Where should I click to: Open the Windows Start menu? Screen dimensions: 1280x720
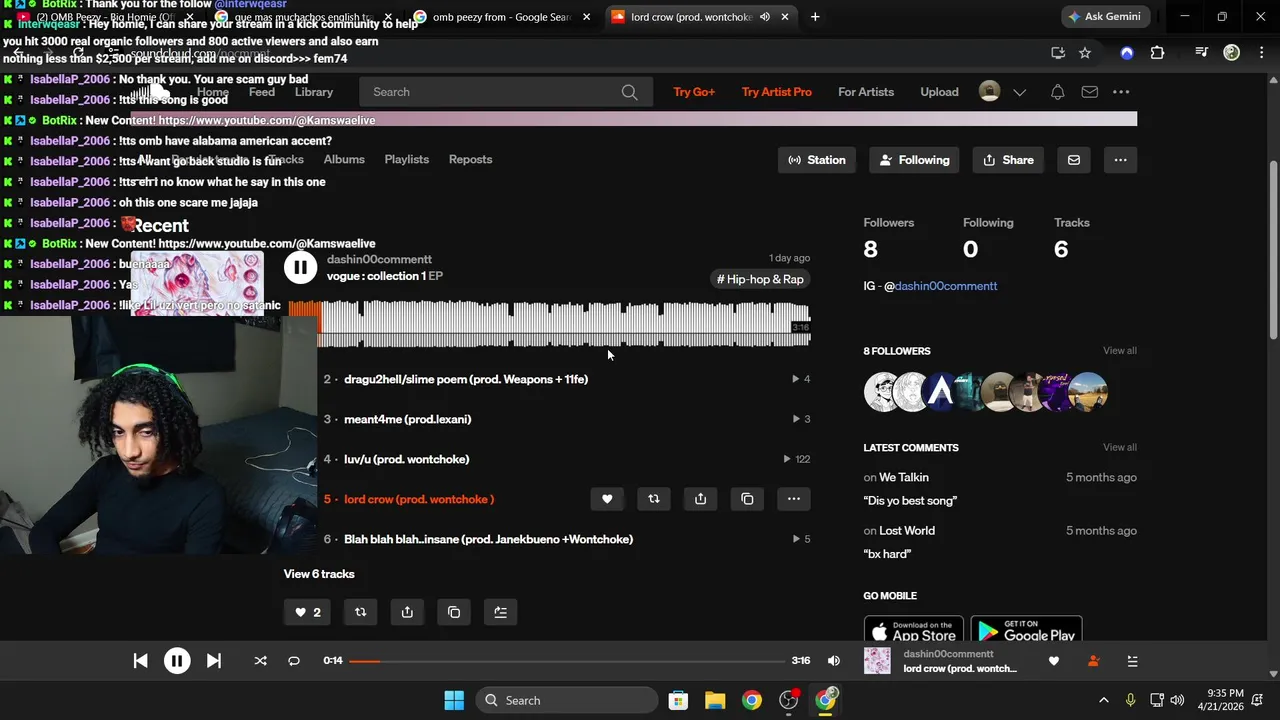(453, 700)
